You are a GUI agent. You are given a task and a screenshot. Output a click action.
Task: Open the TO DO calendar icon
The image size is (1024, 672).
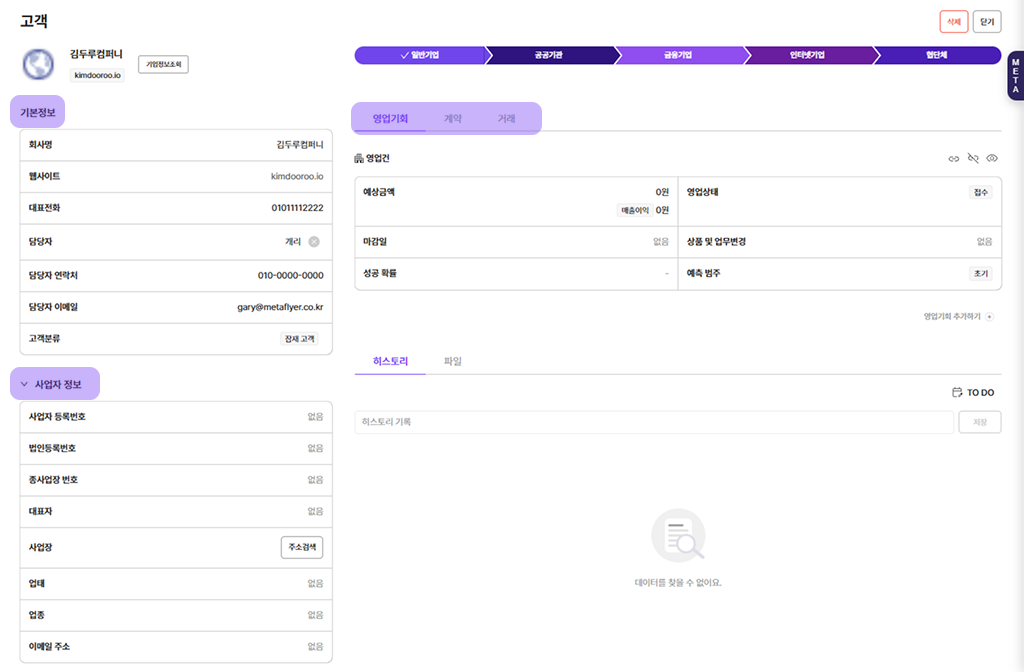957,393
